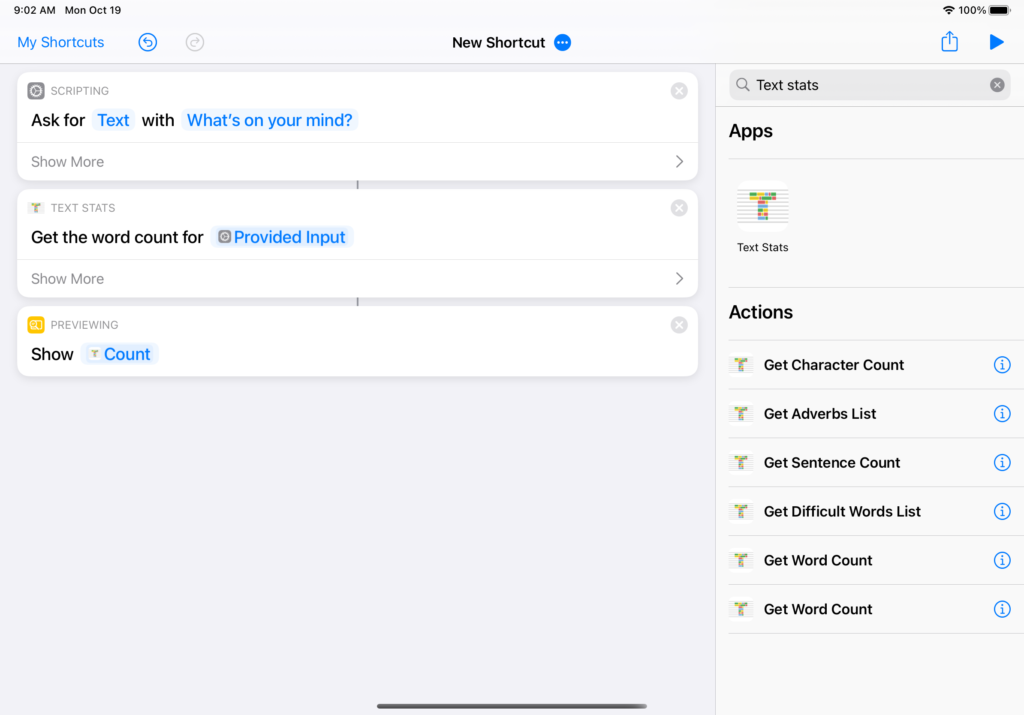1024x715 pixels.
Task: Tap the icon beside Get Sentence Count
Action: tap(741, 462)
